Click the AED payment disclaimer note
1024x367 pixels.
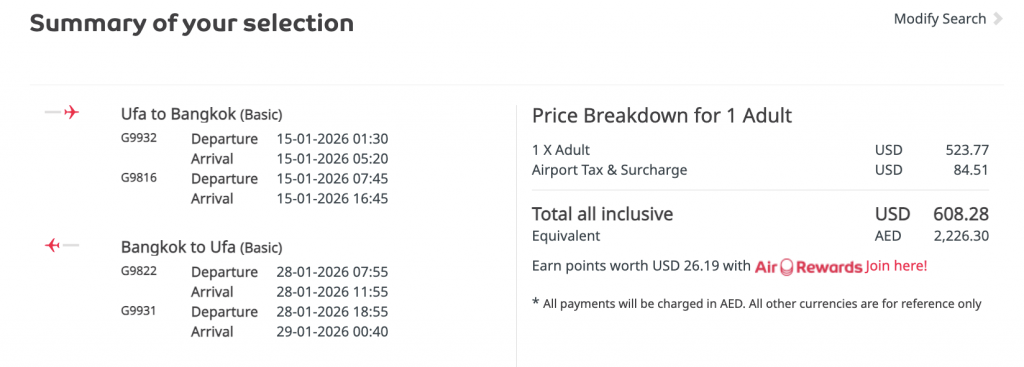pos(757,304)
